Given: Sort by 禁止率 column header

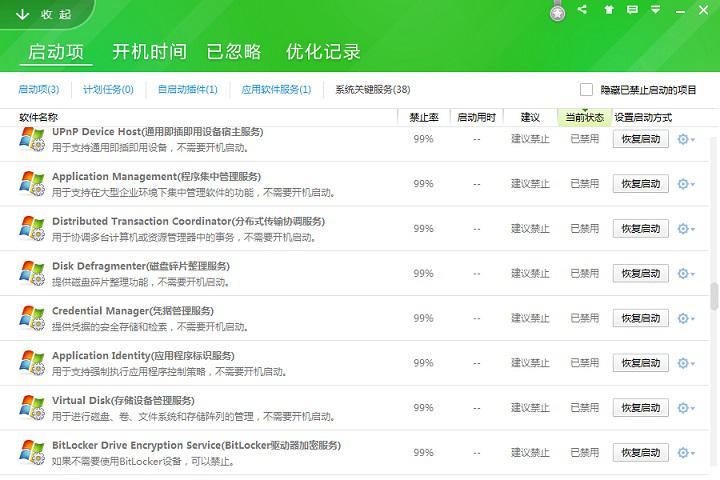Looking at the screenshot, I should [424, 118].
